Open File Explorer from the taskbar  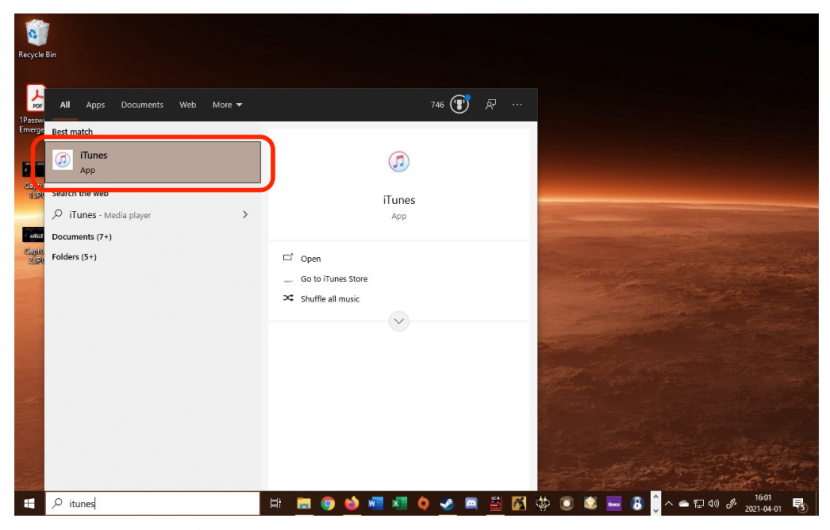303,504
